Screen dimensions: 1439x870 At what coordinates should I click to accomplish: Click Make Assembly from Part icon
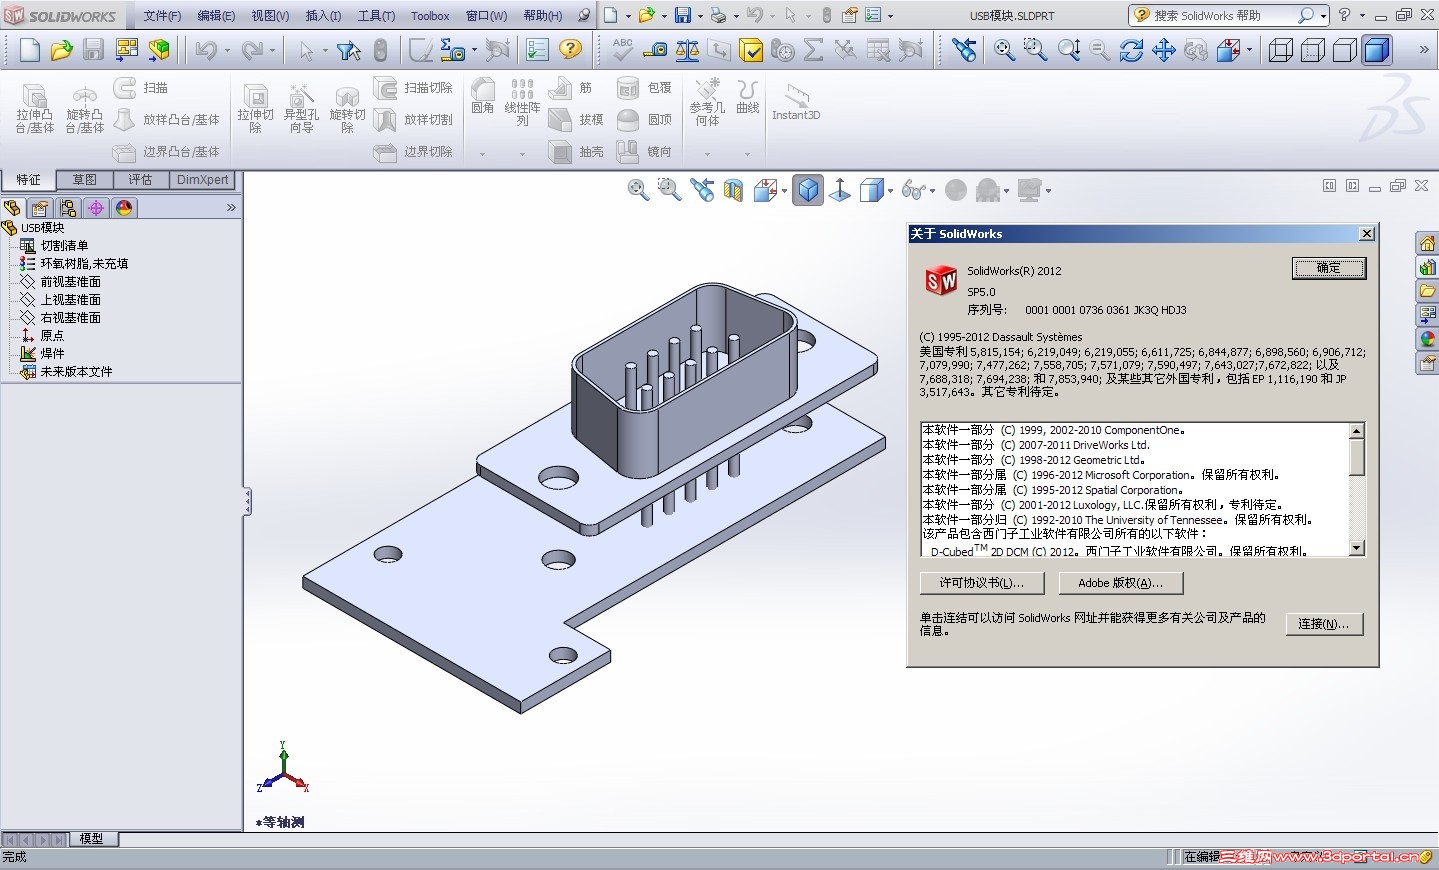pyautogui.click(x=159, y=50)
